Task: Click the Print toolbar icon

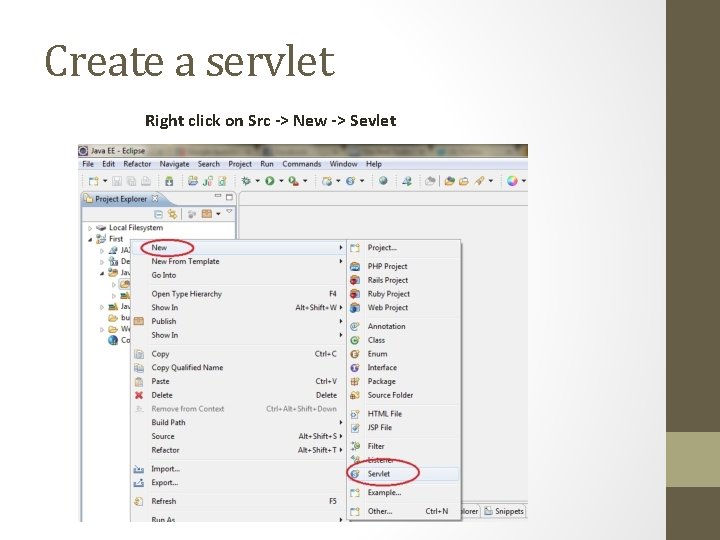Action: coord(146,181)
